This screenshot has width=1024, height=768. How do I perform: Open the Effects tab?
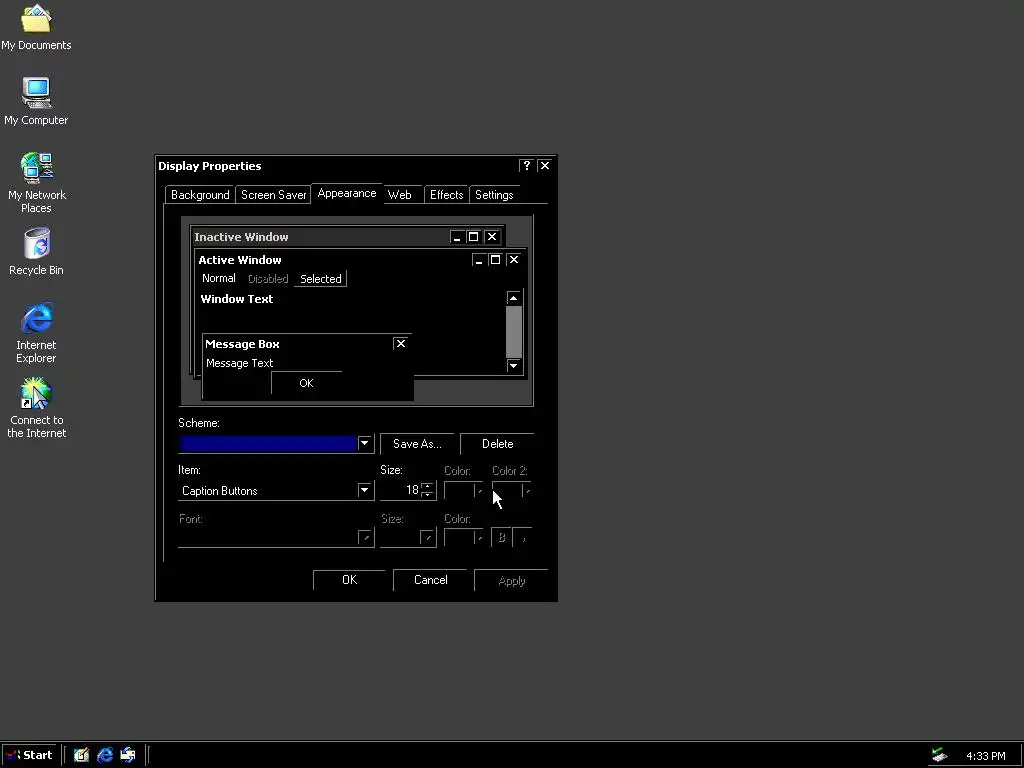[x=447, y=195]
